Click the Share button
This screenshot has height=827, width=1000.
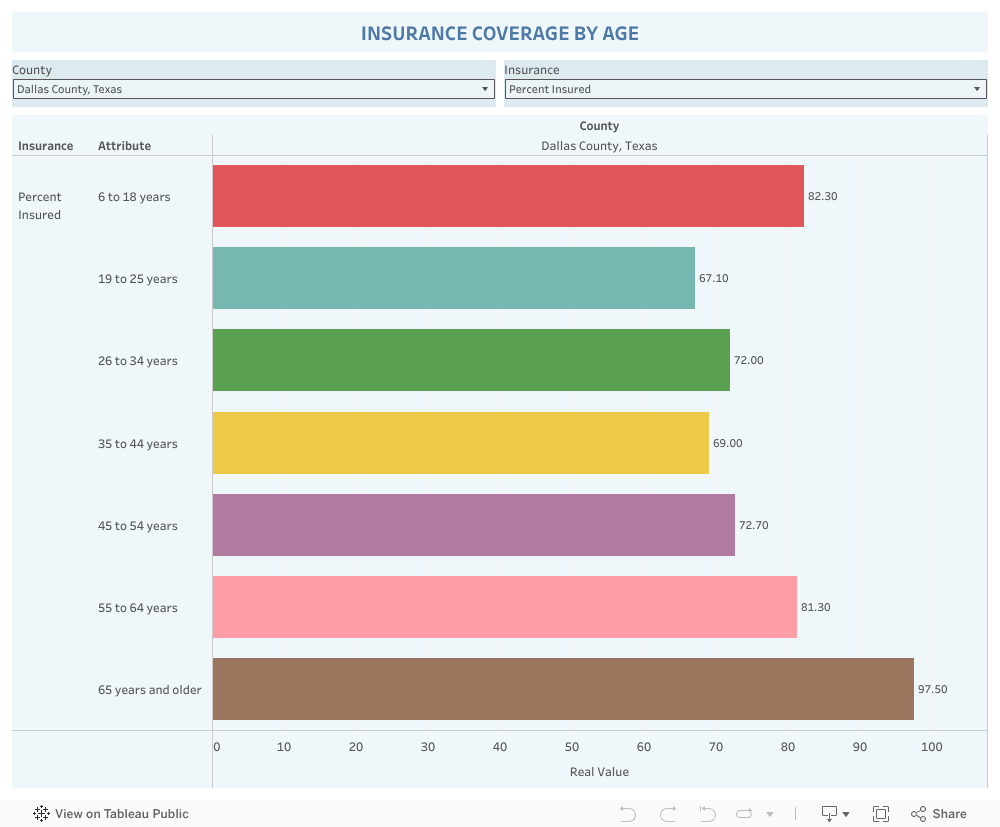[938, 814]
